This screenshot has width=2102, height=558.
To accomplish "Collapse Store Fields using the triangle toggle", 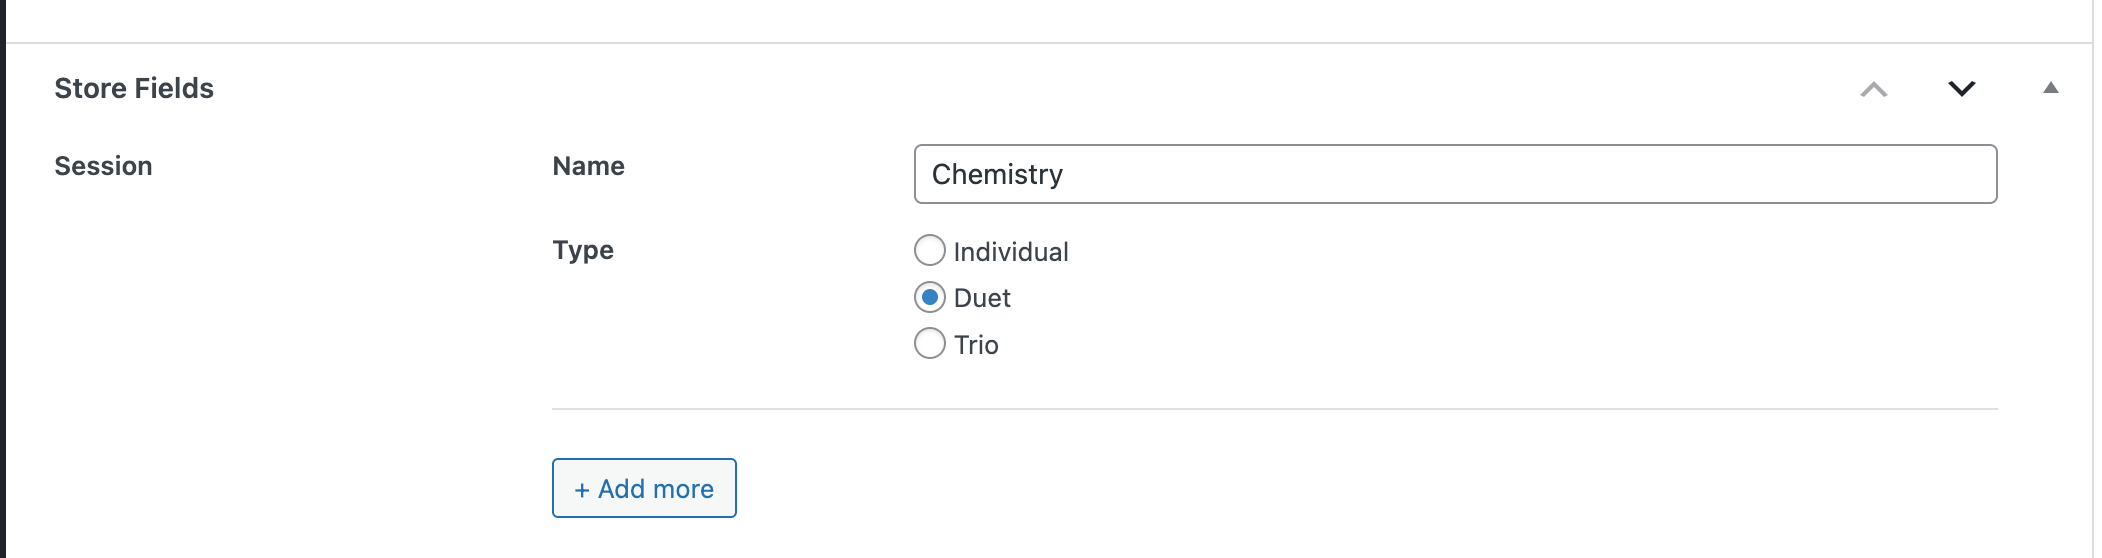I will point(2050,88).
